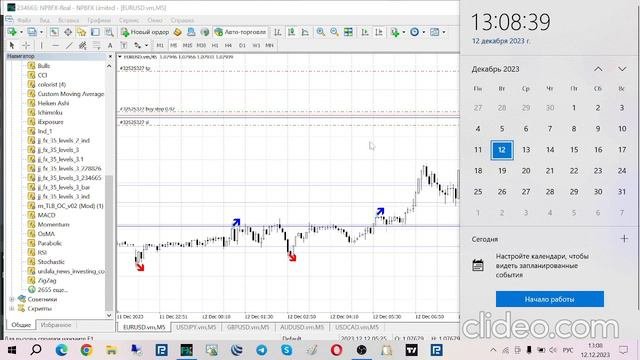The height and width of the screenshot is (360, 640).
Task: Open Arrows tool dropdown in drawing toolbar
Action: [x=146, y=45]
